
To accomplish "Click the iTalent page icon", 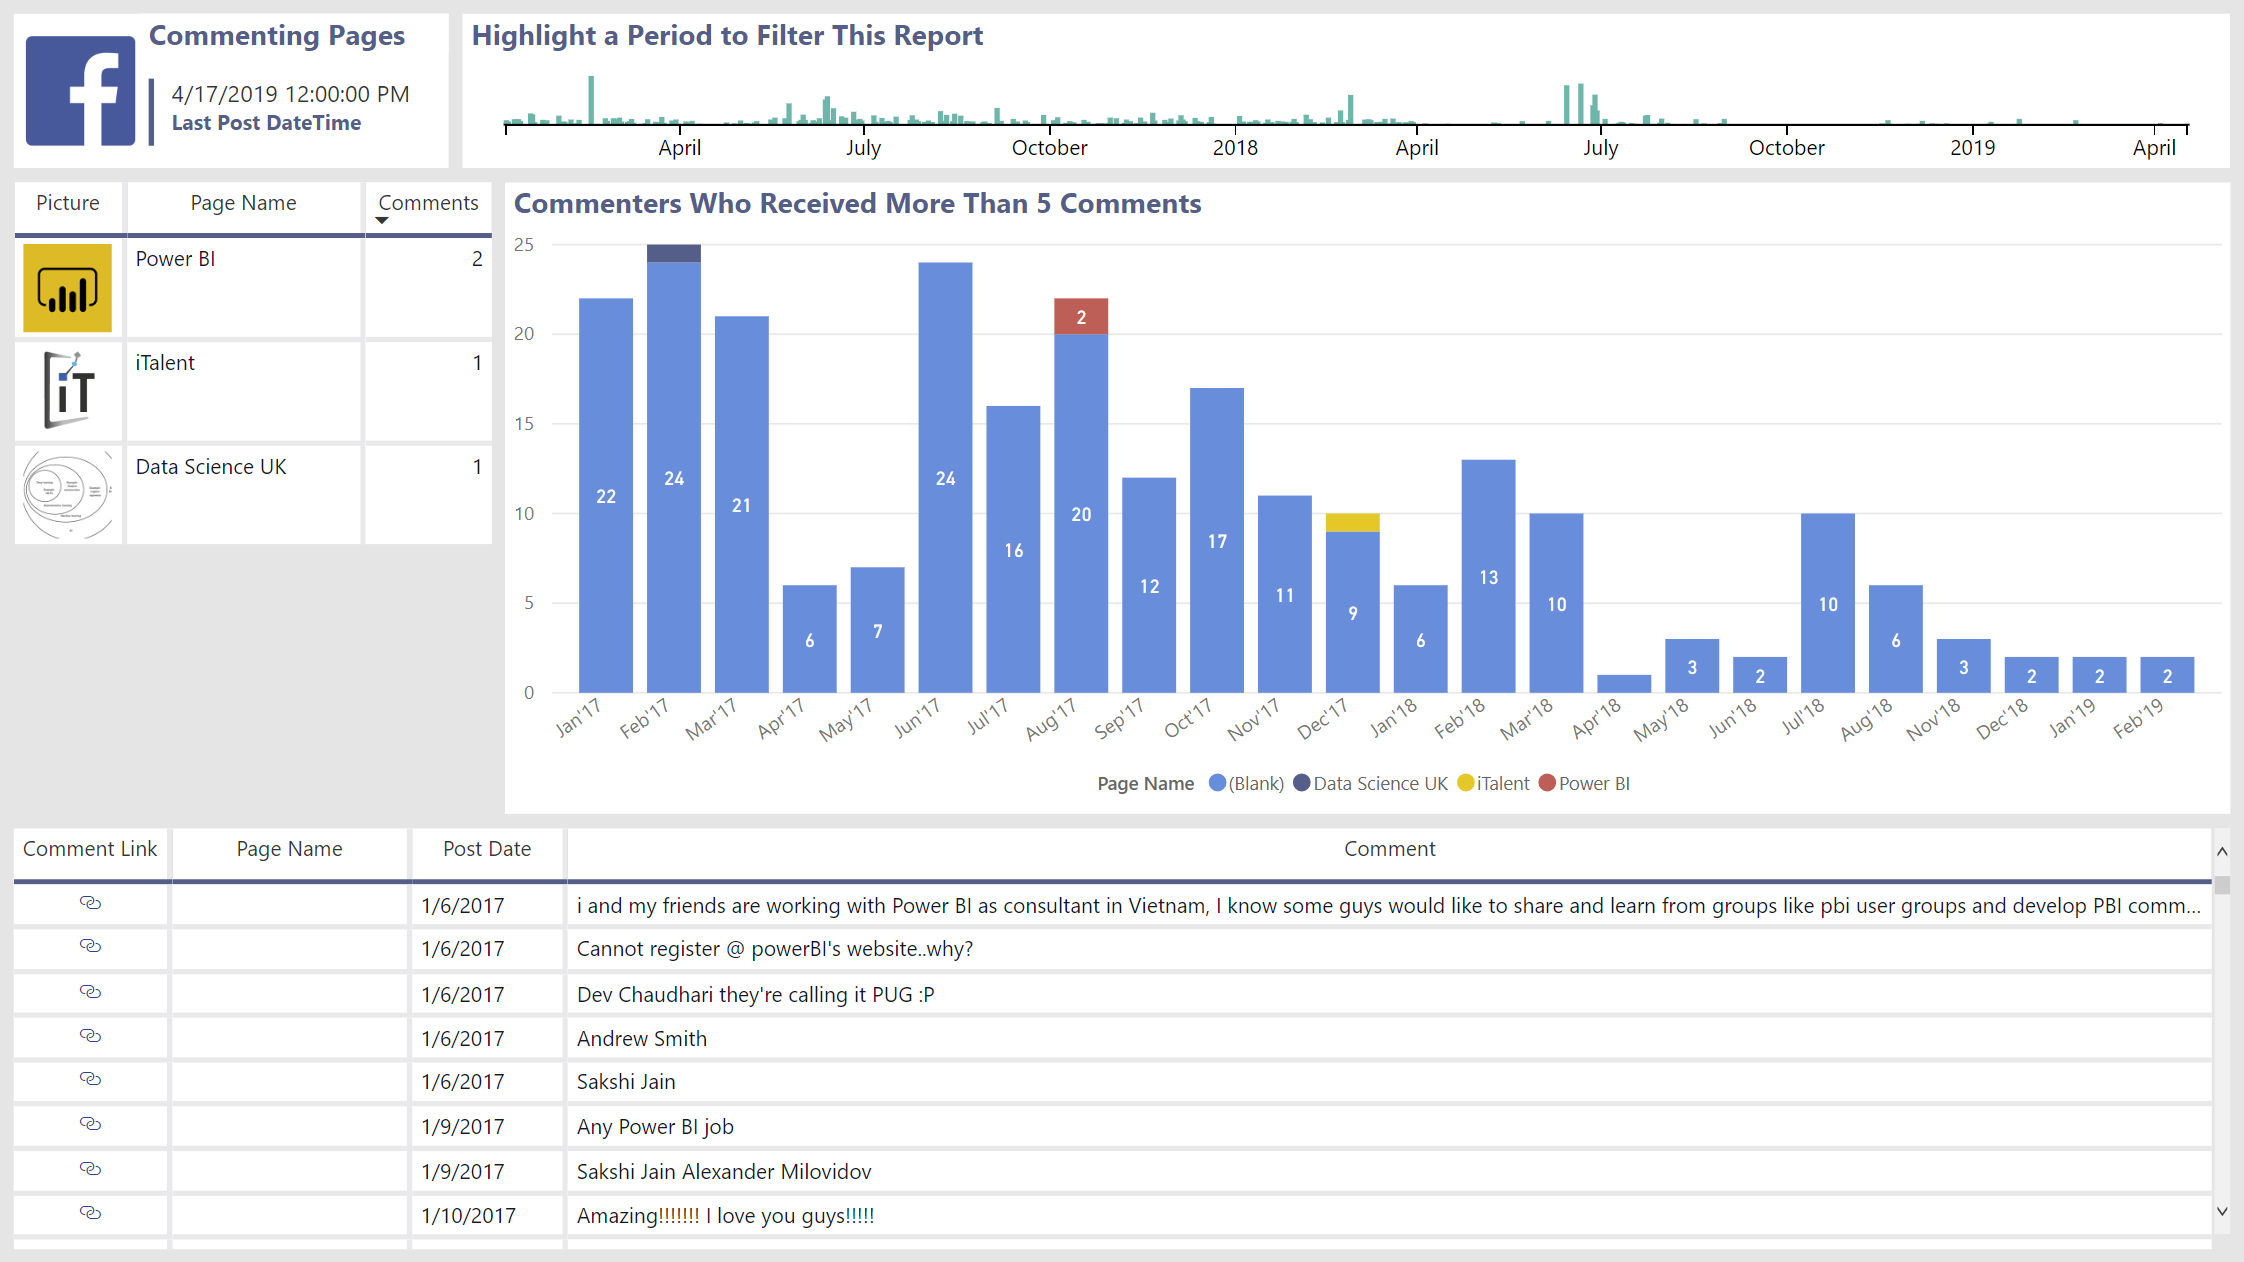I will point(67,391).
